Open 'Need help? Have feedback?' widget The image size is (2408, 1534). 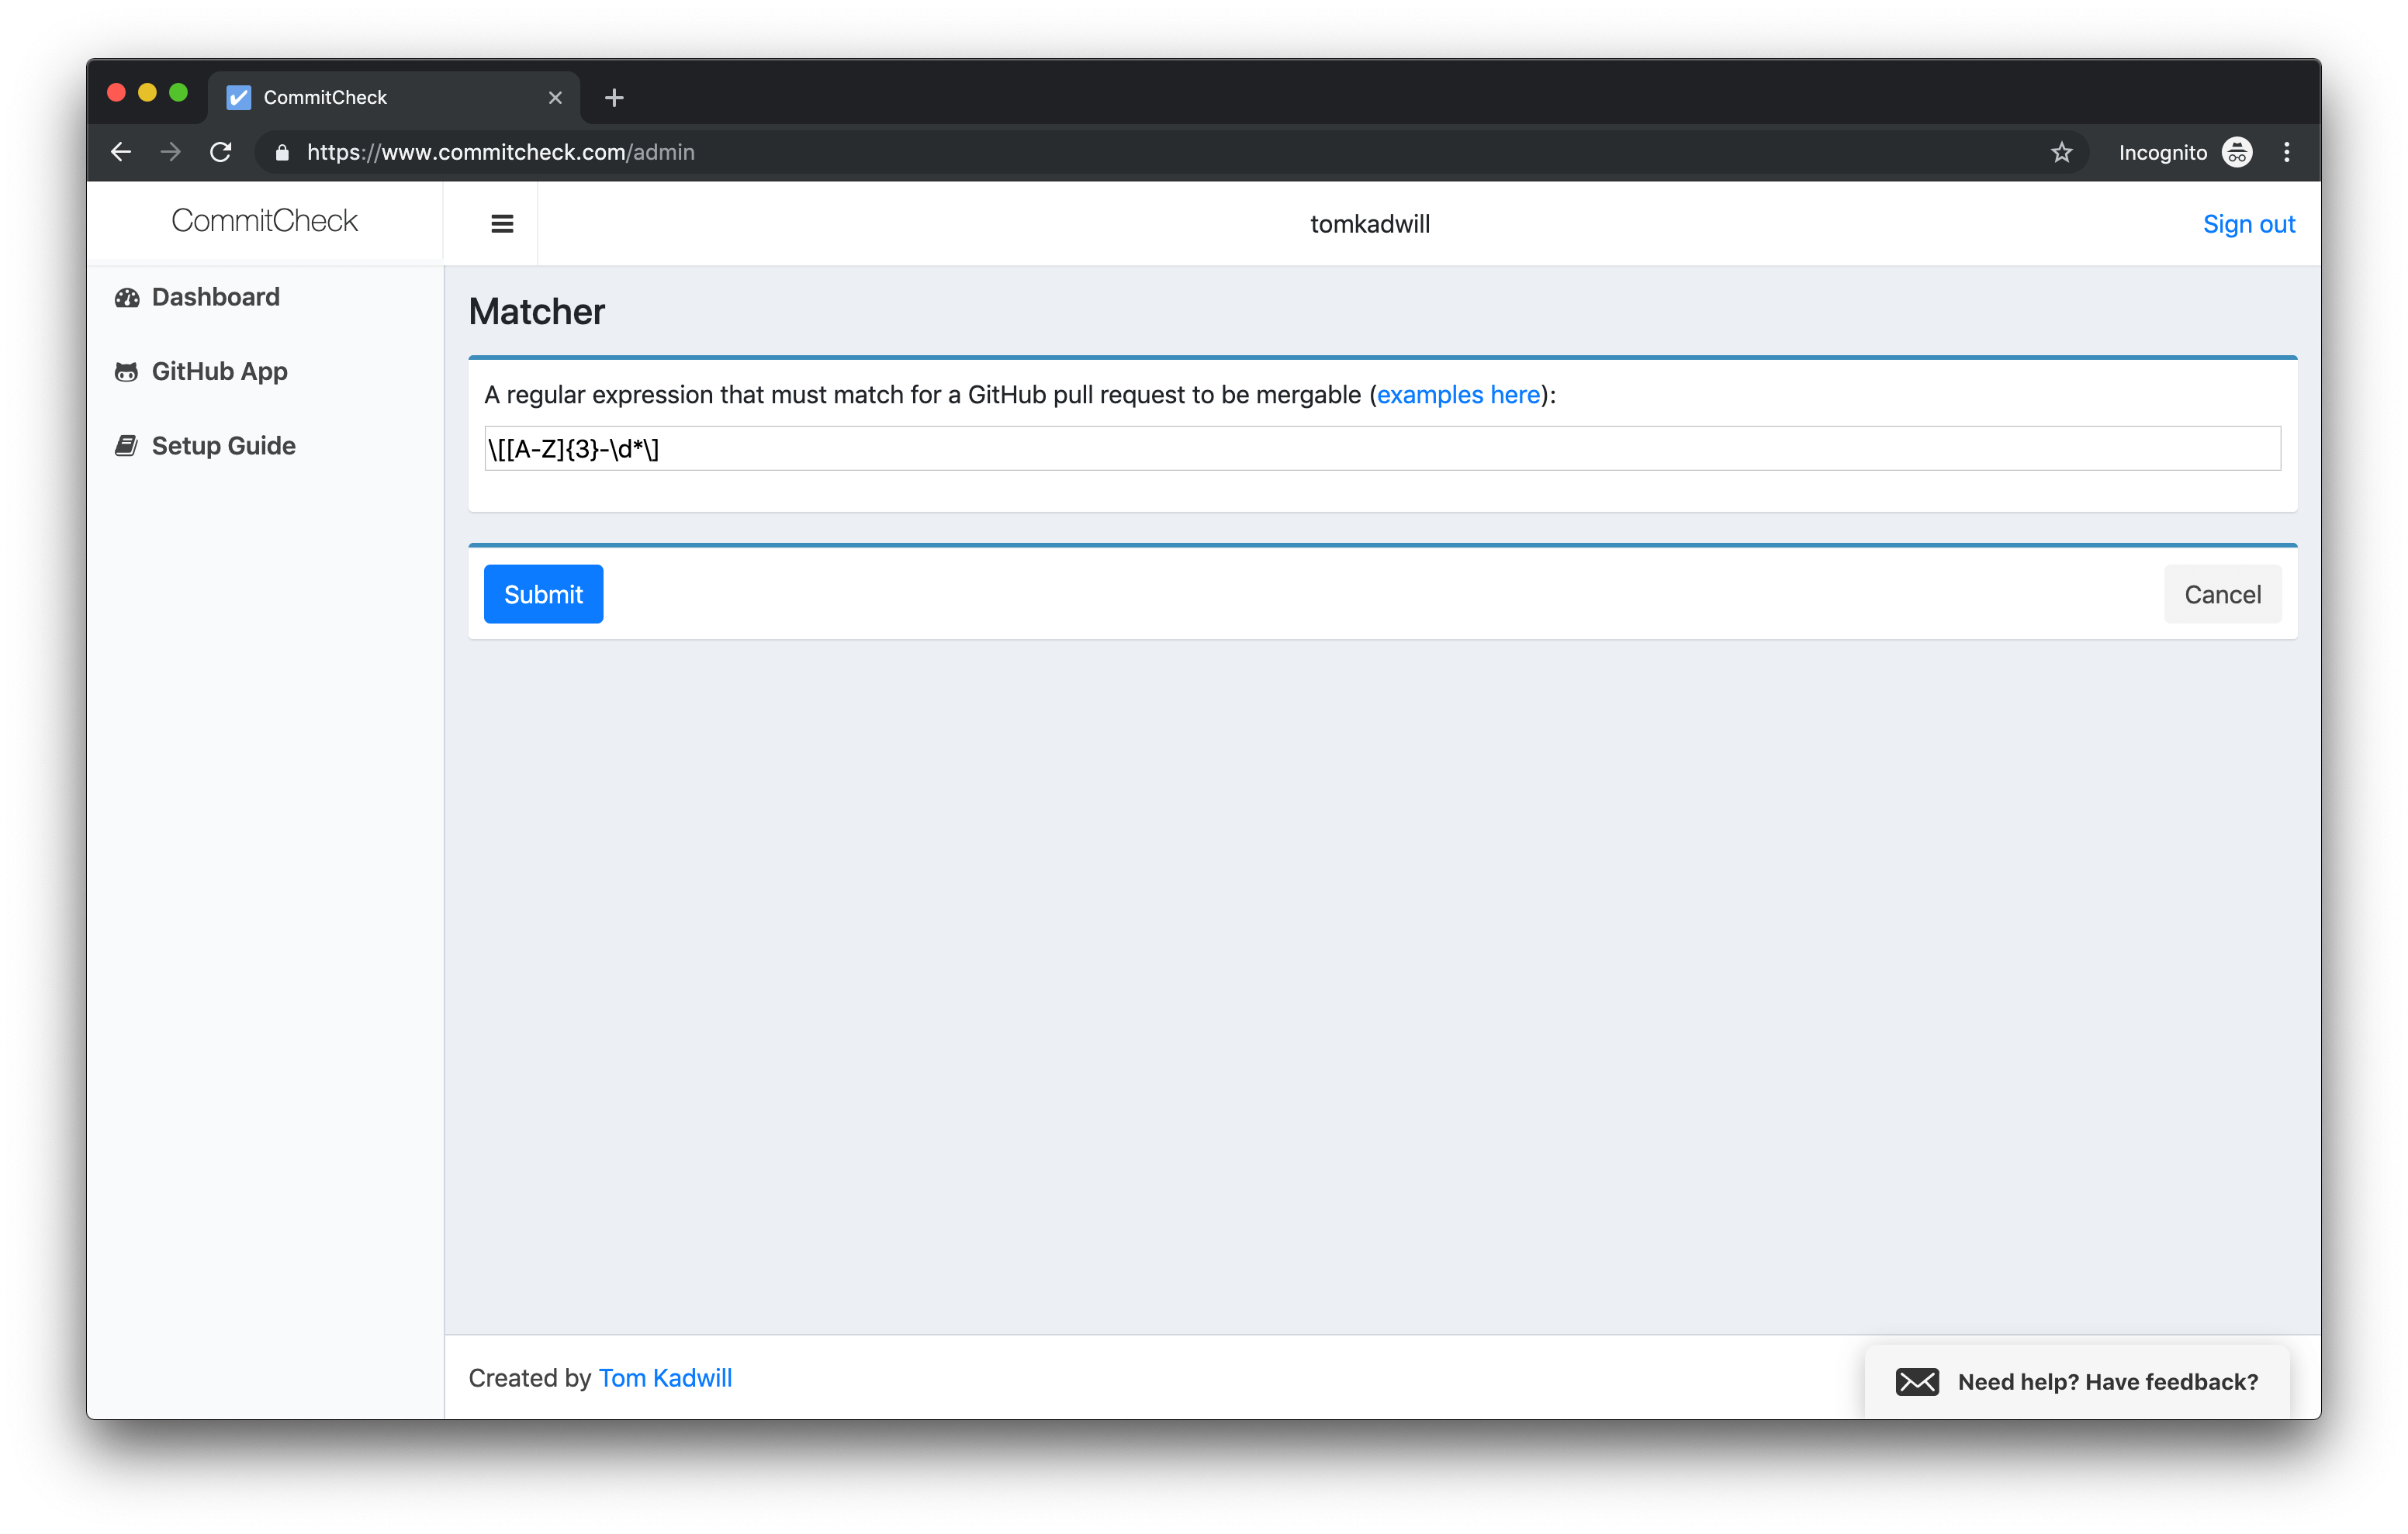(2077, 1381)
